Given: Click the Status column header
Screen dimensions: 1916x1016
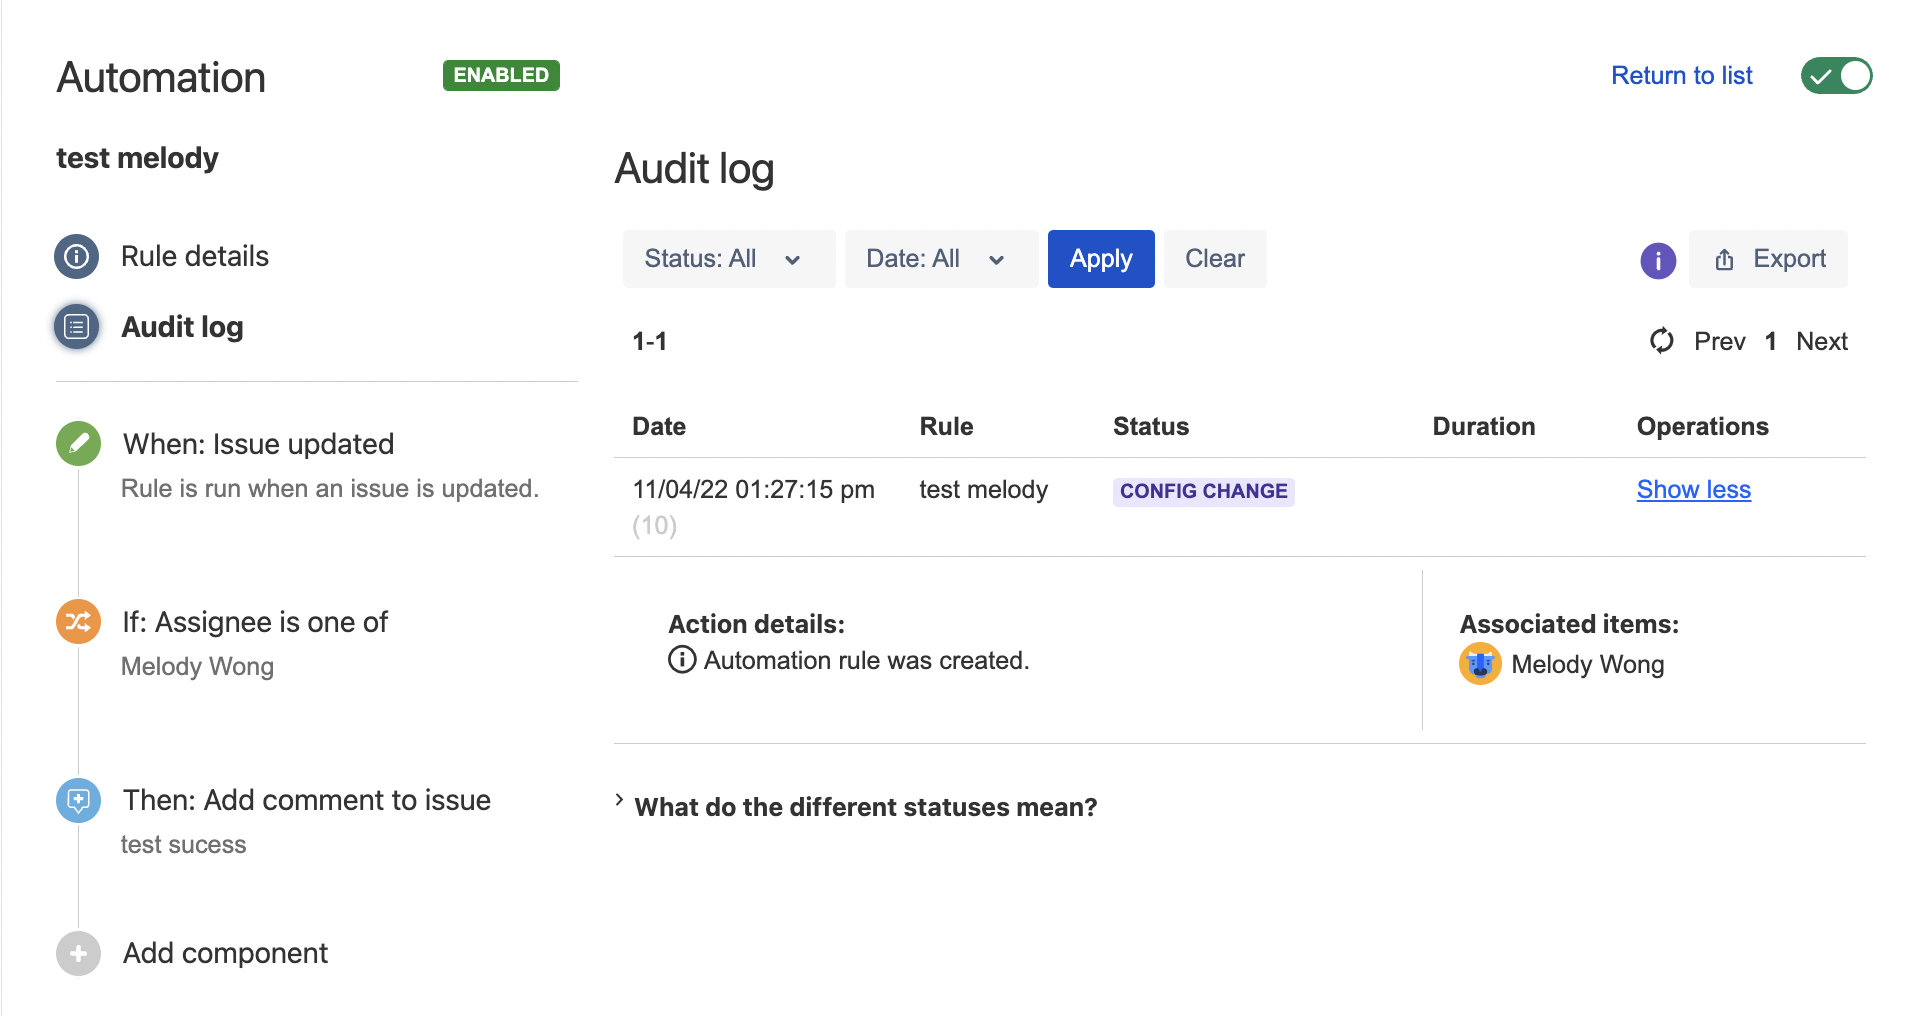Looking at the screenshot, I should [x=1151, y=427].
